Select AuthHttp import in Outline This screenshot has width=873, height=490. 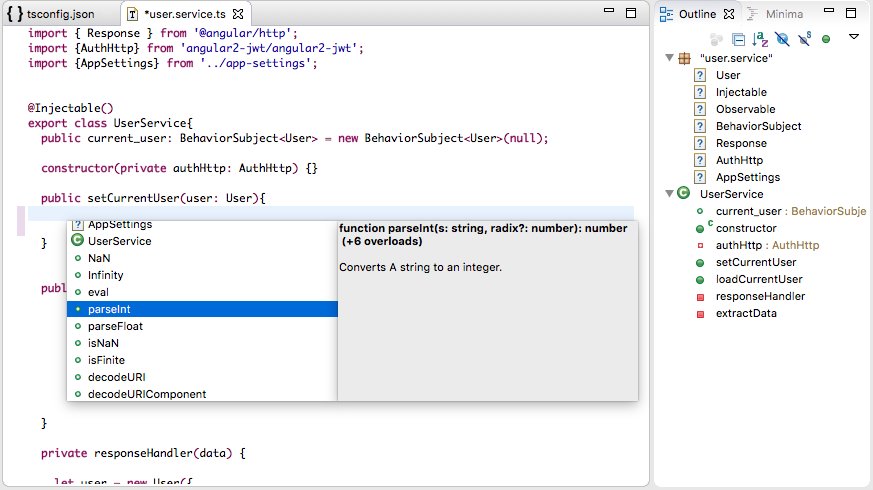click(739, 160)
